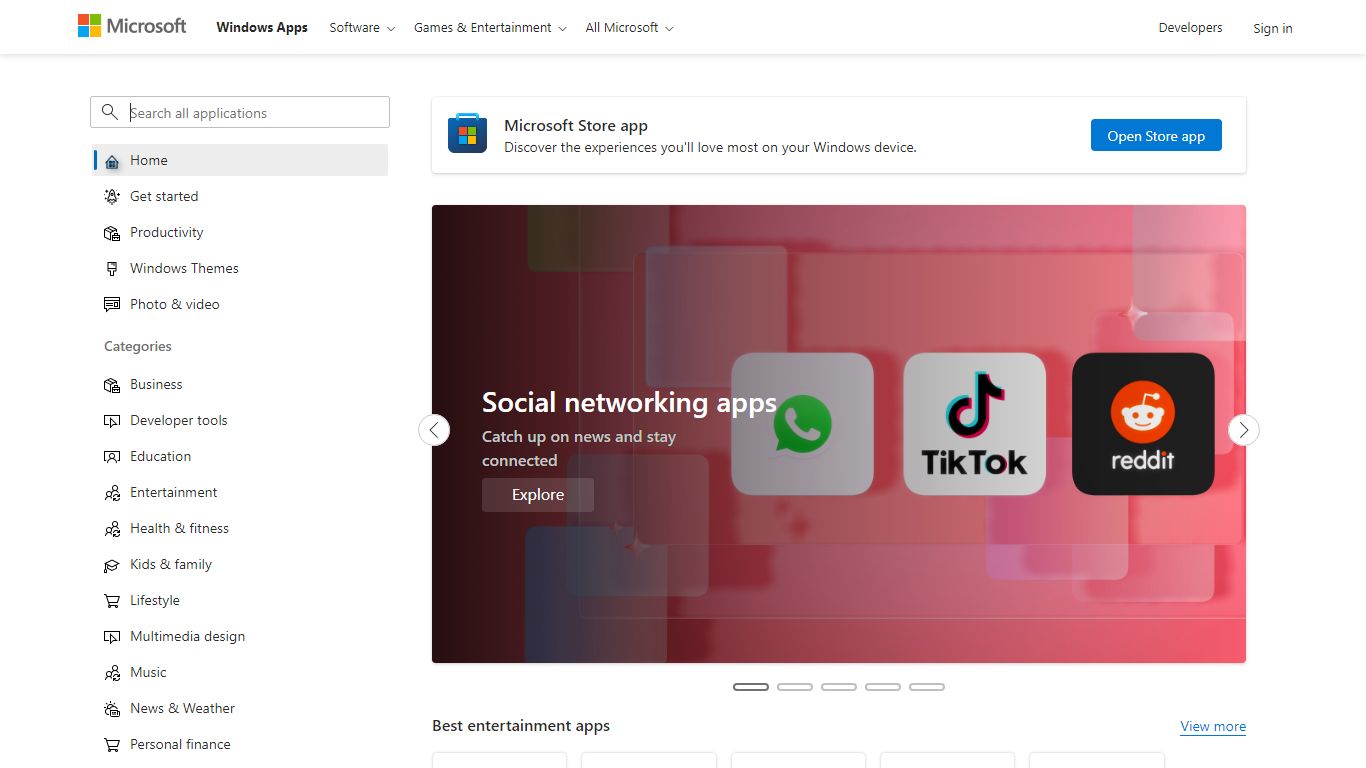The width and height of the screenshot is (1366, 768).
Task: Select Home in sidebar
Action: [x=240, y=160]
